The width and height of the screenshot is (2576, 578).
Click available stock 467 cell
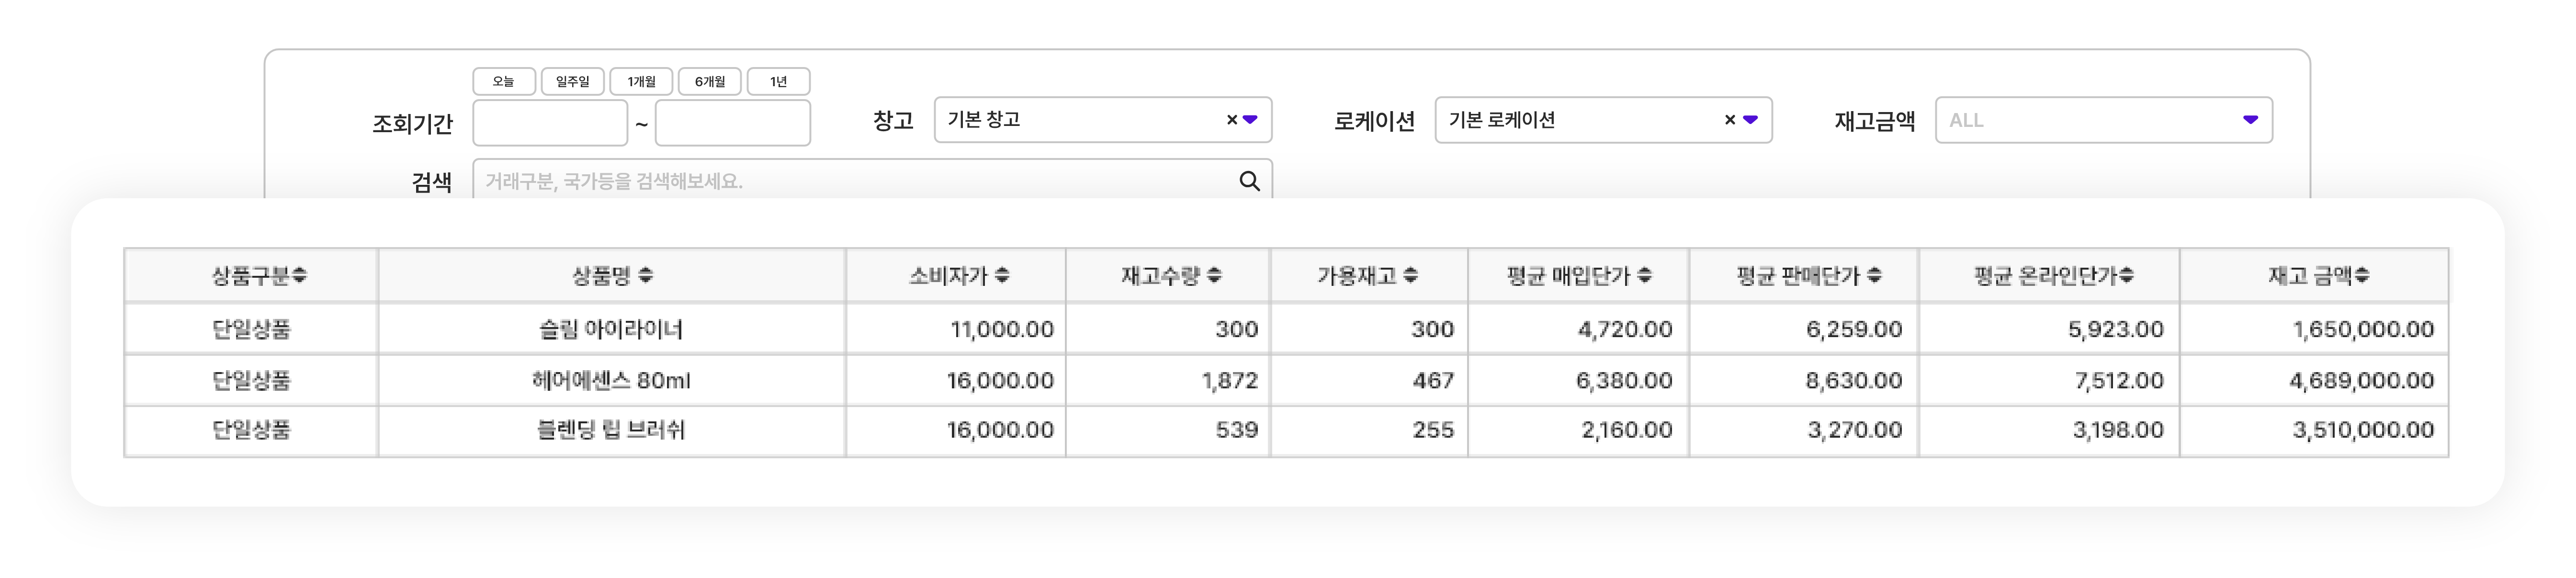coord(1369,380)
